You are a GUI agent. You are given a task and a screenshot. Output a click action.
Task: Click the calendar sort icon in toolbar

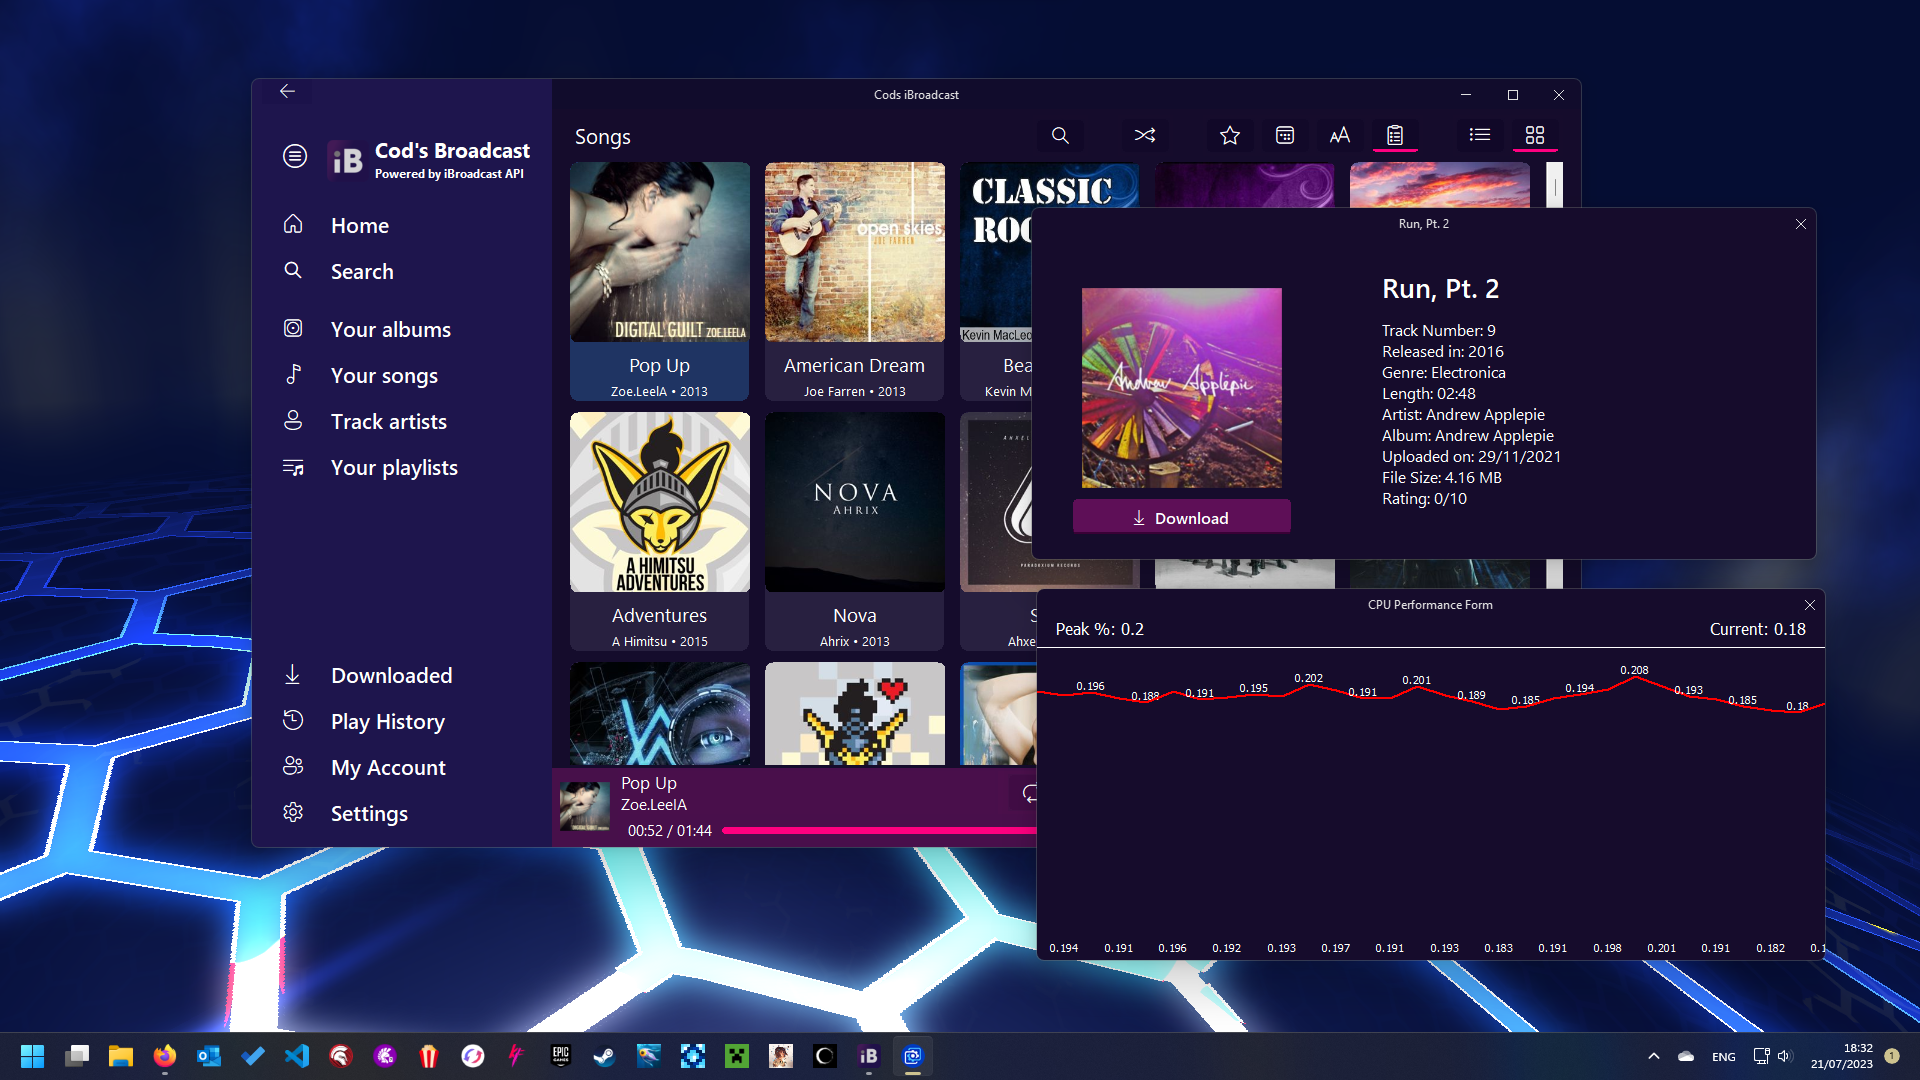(x=1285, y=135)
